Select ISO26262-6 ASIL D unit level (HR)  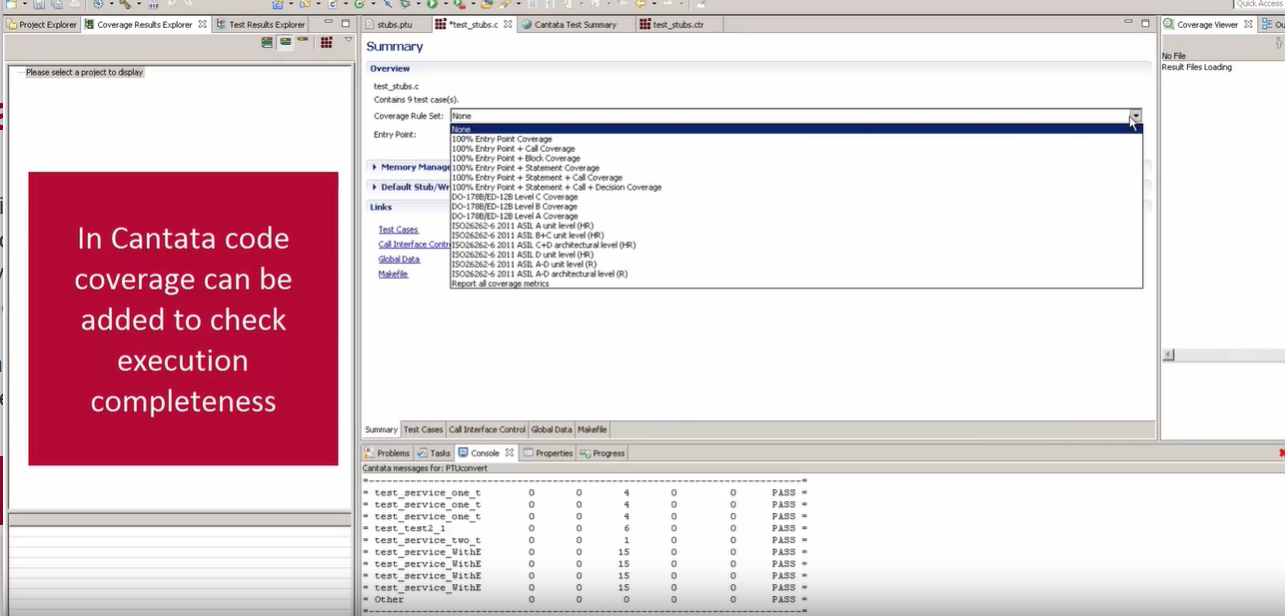tap(796, 254)
